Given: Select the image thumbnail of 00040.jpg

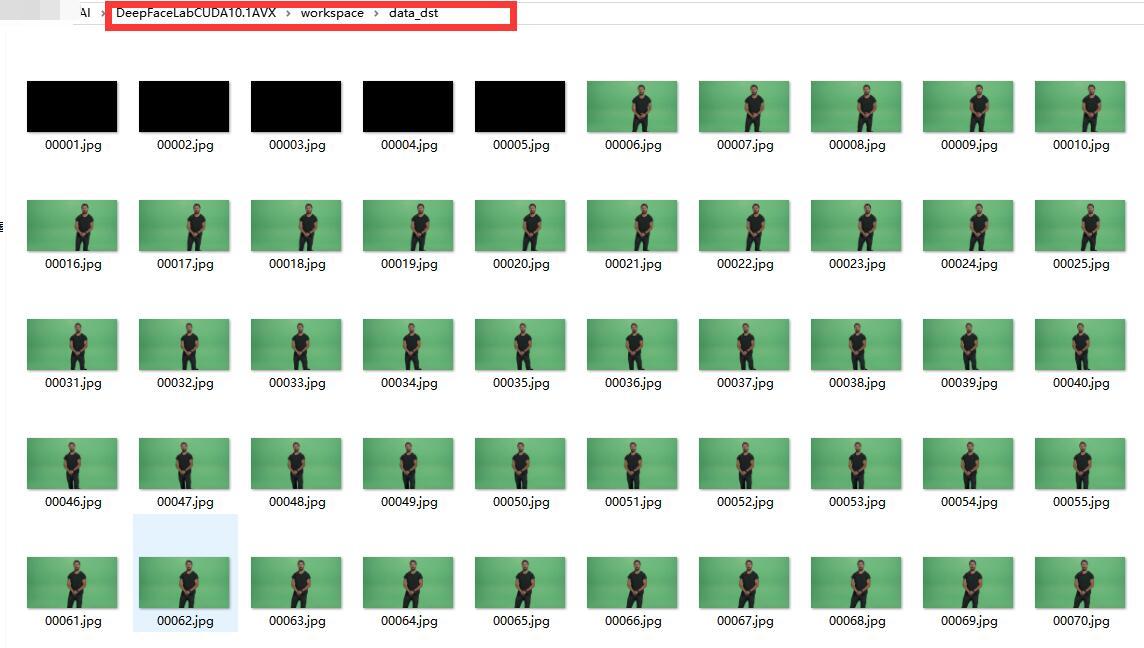Looking at the screenshot, I should point(1080,344).
